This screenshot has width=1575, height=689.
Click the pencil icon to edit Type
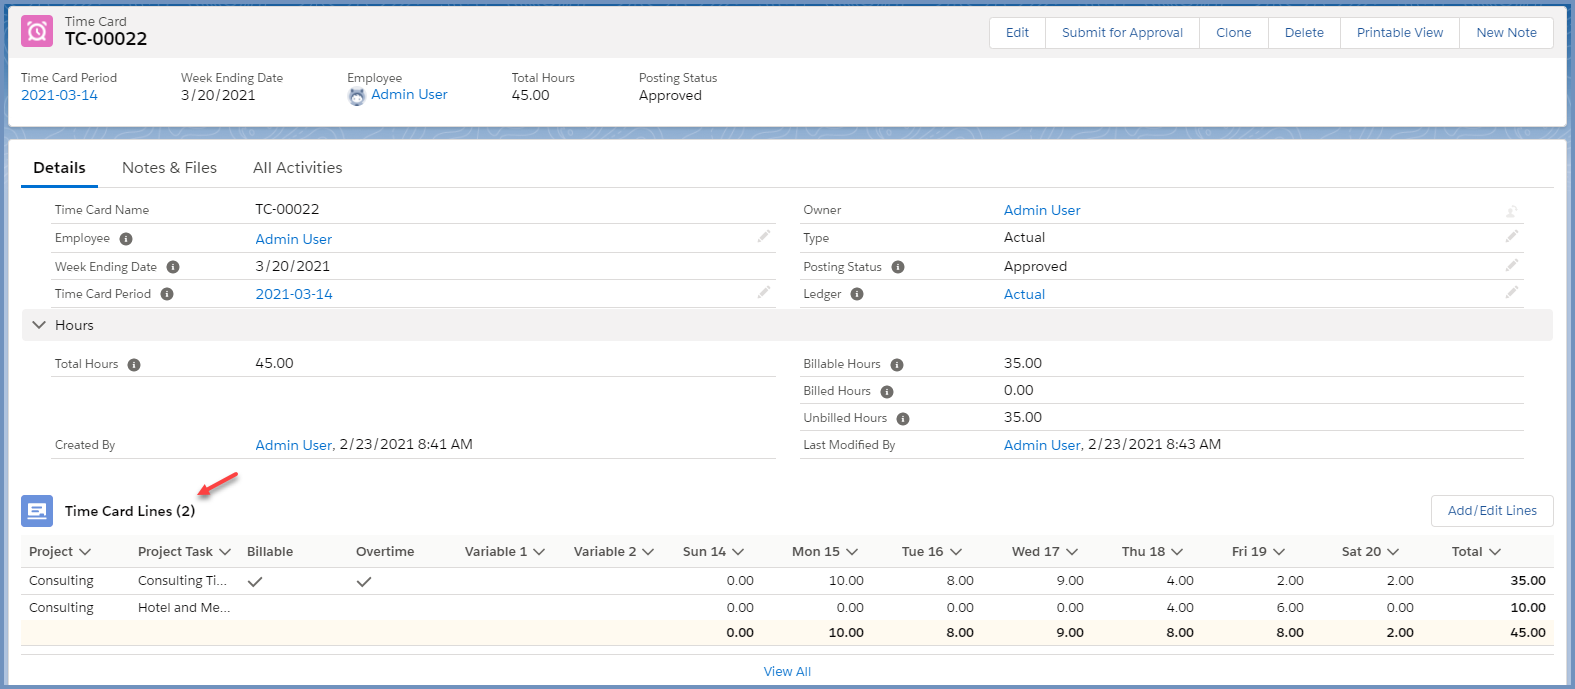click(1511, 237)
